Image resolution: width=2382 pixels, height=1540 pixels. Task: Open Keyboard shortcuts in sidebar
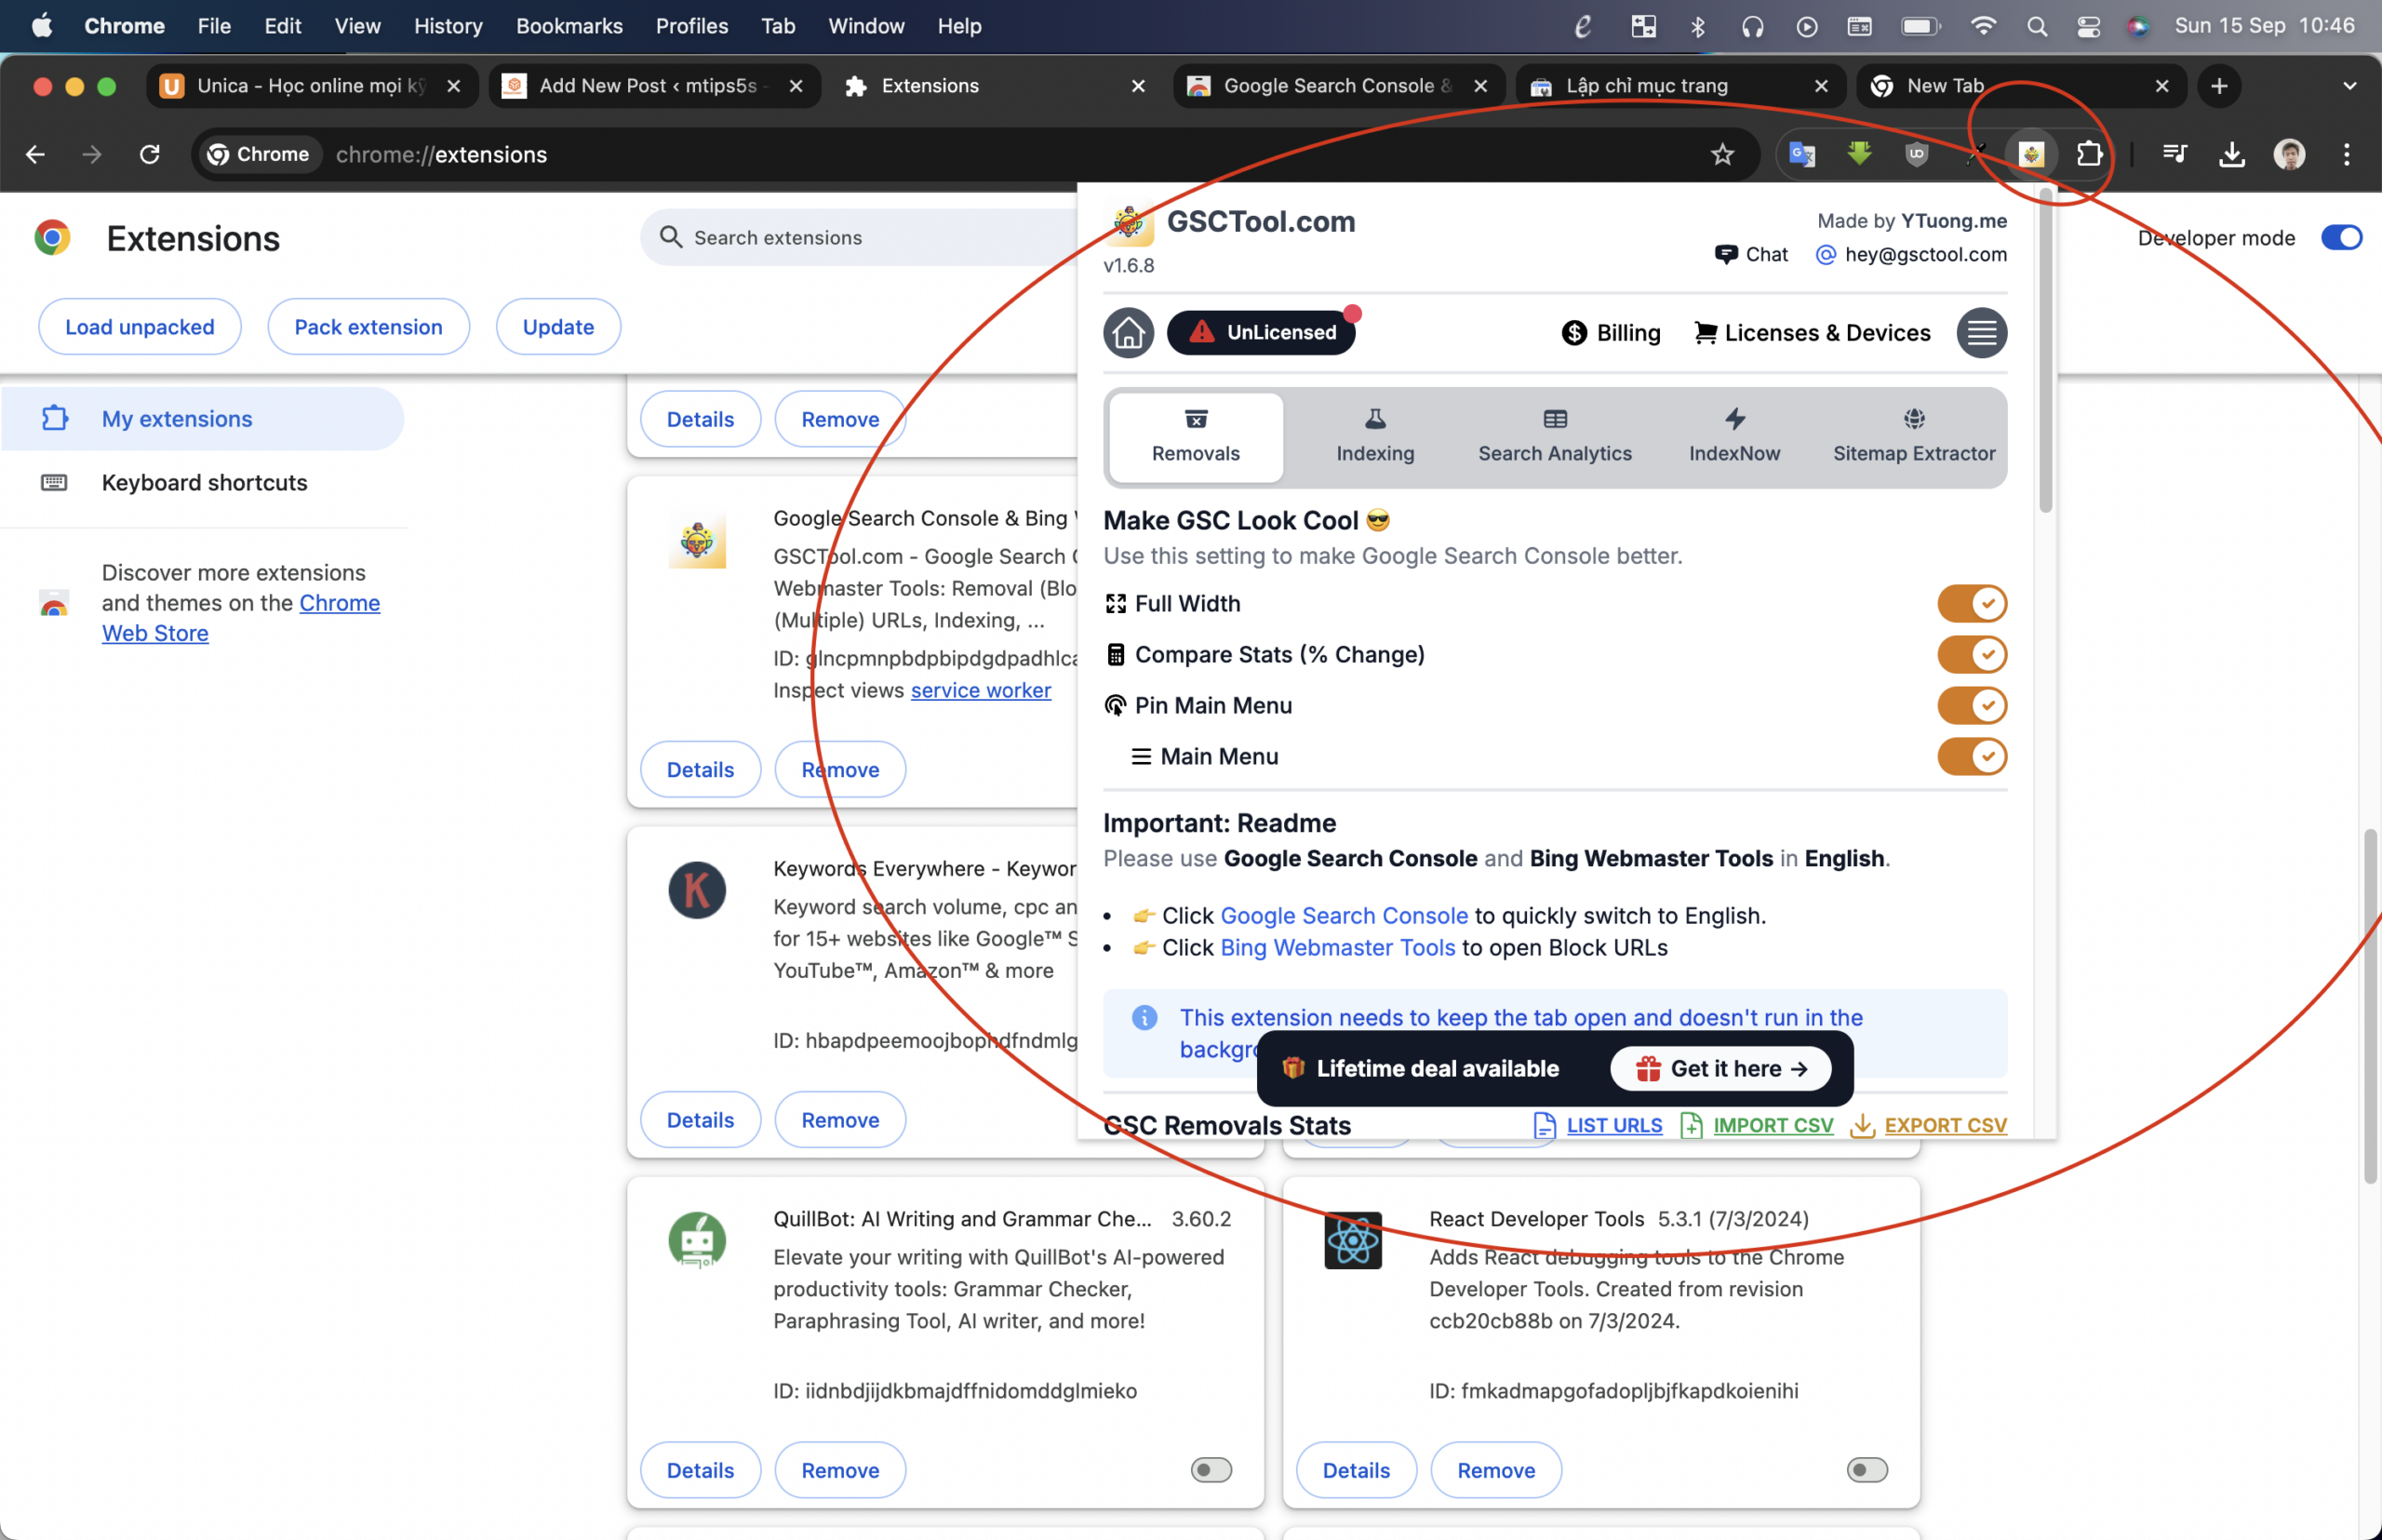pos(202,483)
